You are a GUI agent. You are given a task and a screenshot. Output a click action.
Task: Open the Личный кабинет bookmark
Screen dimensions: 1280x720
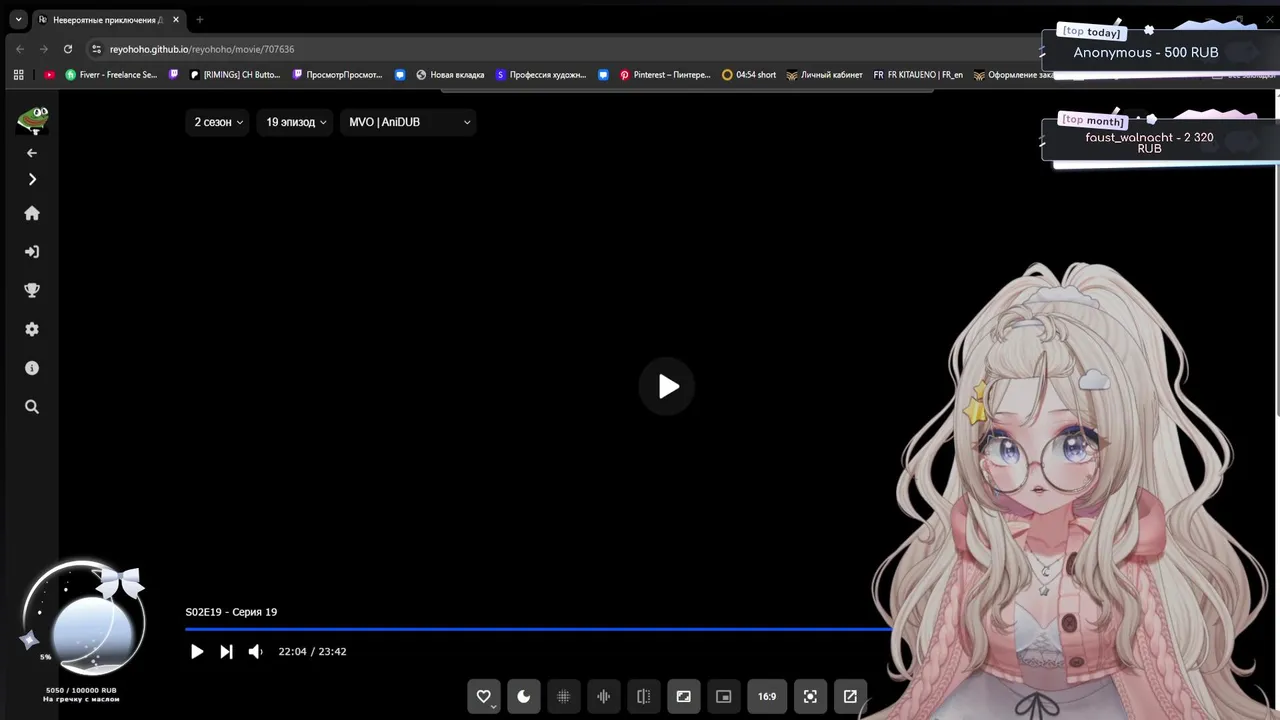point(824,75)
